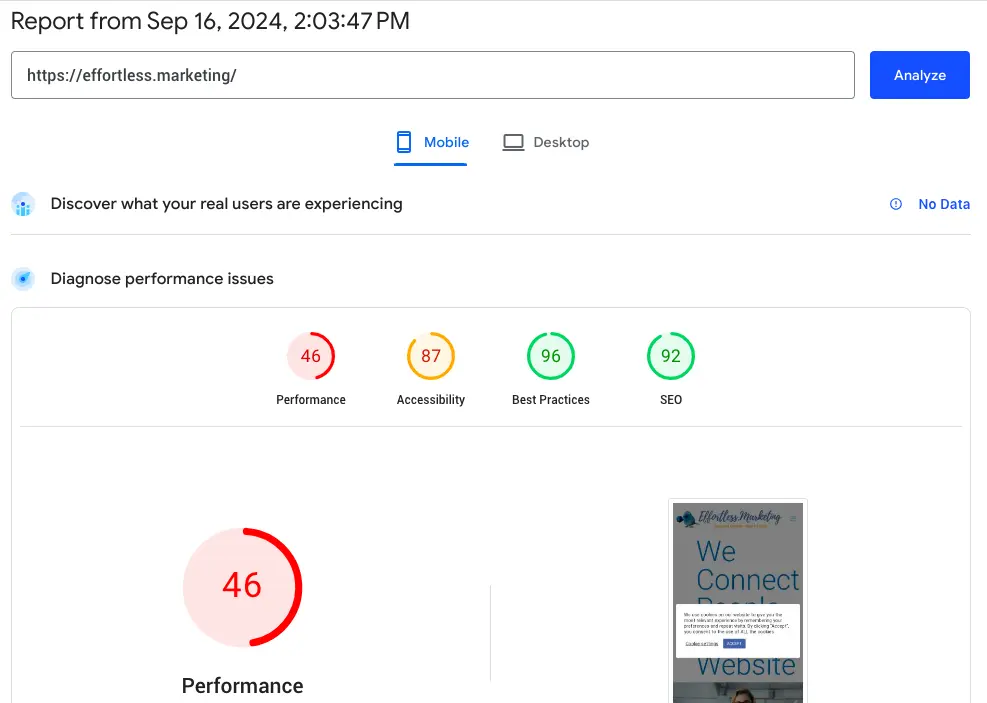Click the real users experience icon
987x703 pixels.
point(24,204)
